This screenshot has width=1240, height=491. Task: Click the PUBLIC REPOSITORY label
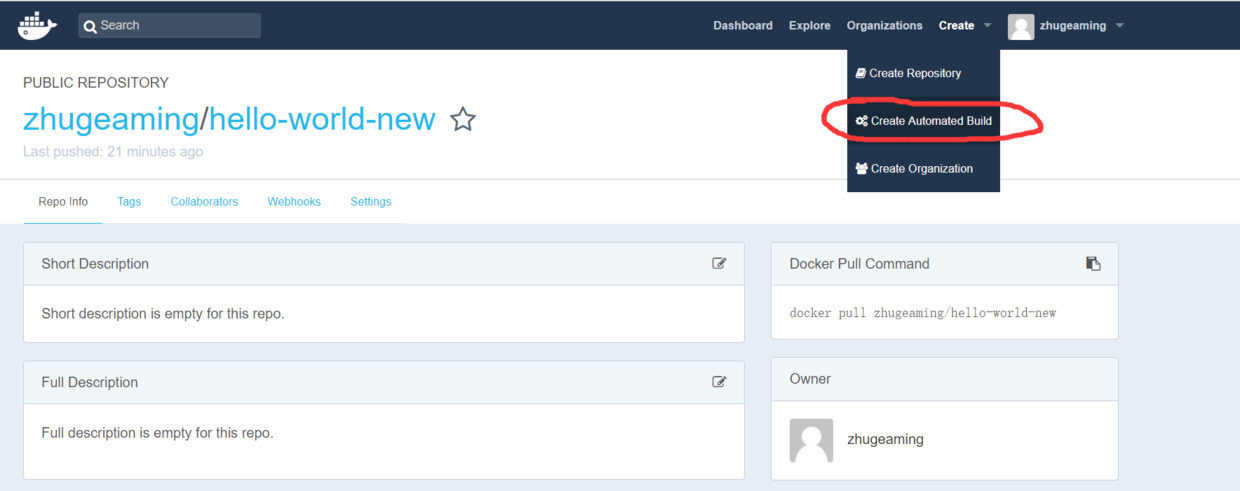96,83
